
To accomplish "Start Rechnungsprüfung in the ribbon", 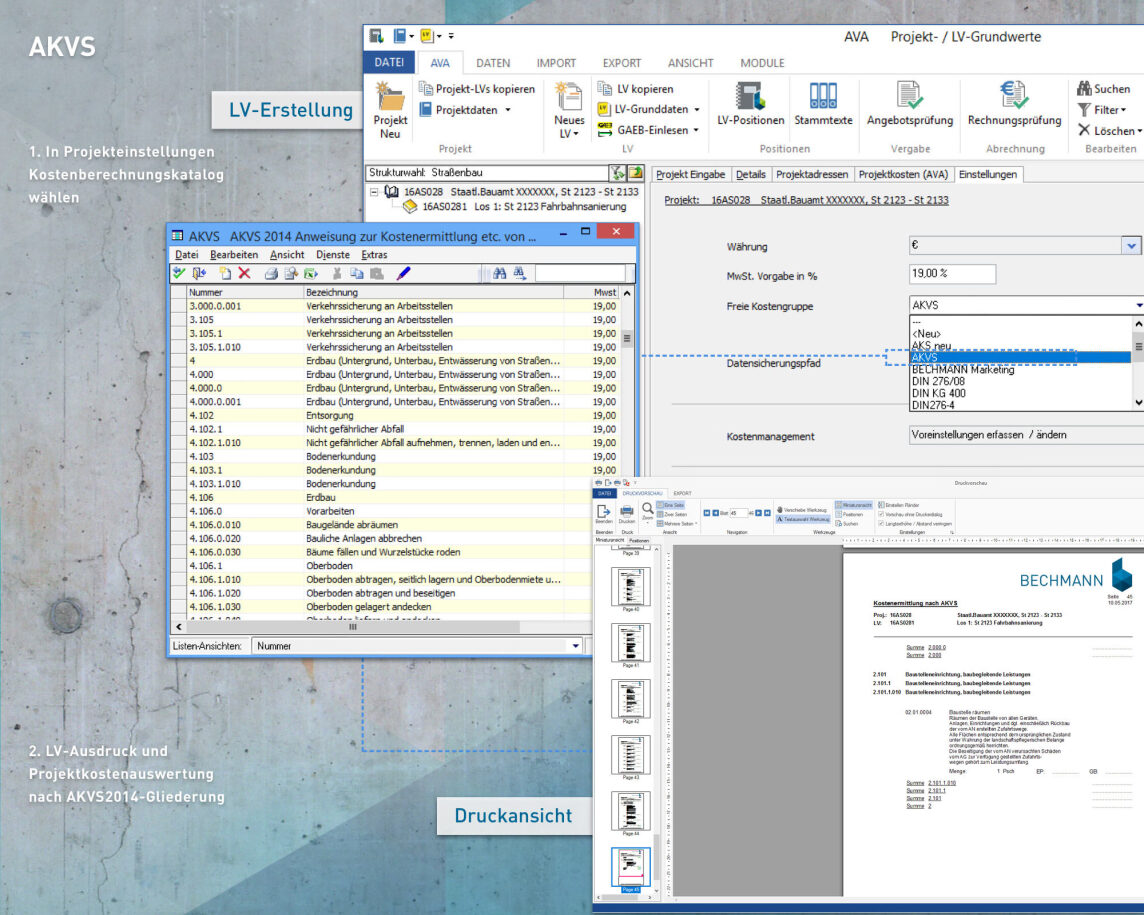I will tap(1014, 104).
